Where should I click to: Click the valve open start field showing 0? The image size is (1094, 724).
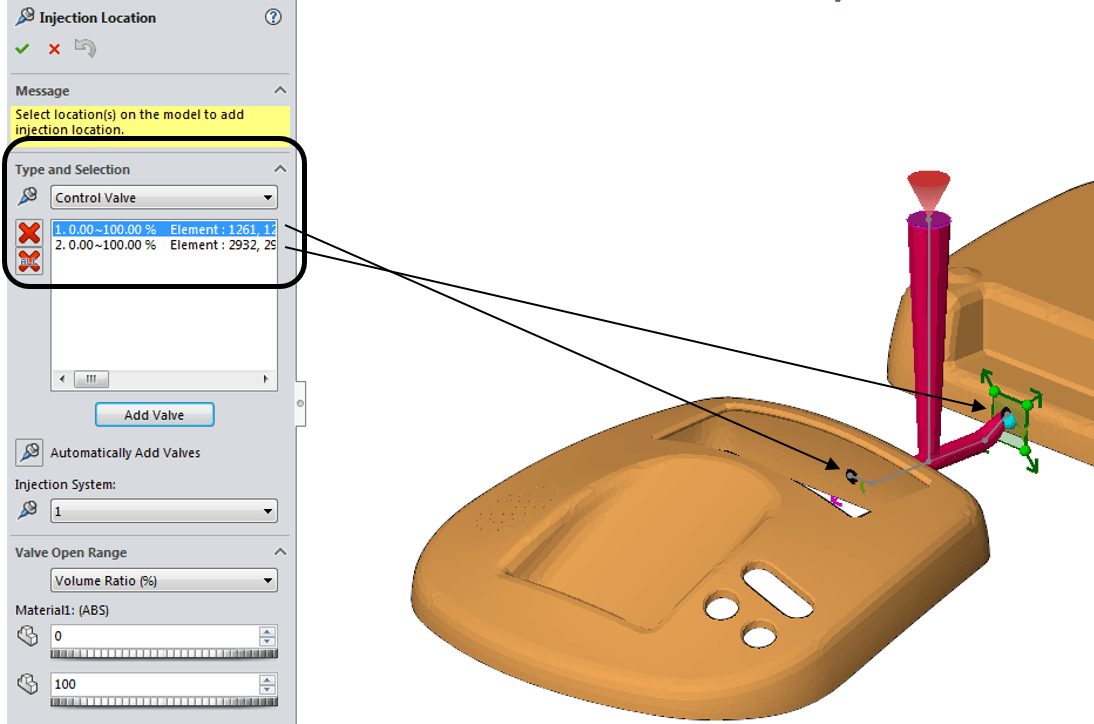[x=153, y=636]
